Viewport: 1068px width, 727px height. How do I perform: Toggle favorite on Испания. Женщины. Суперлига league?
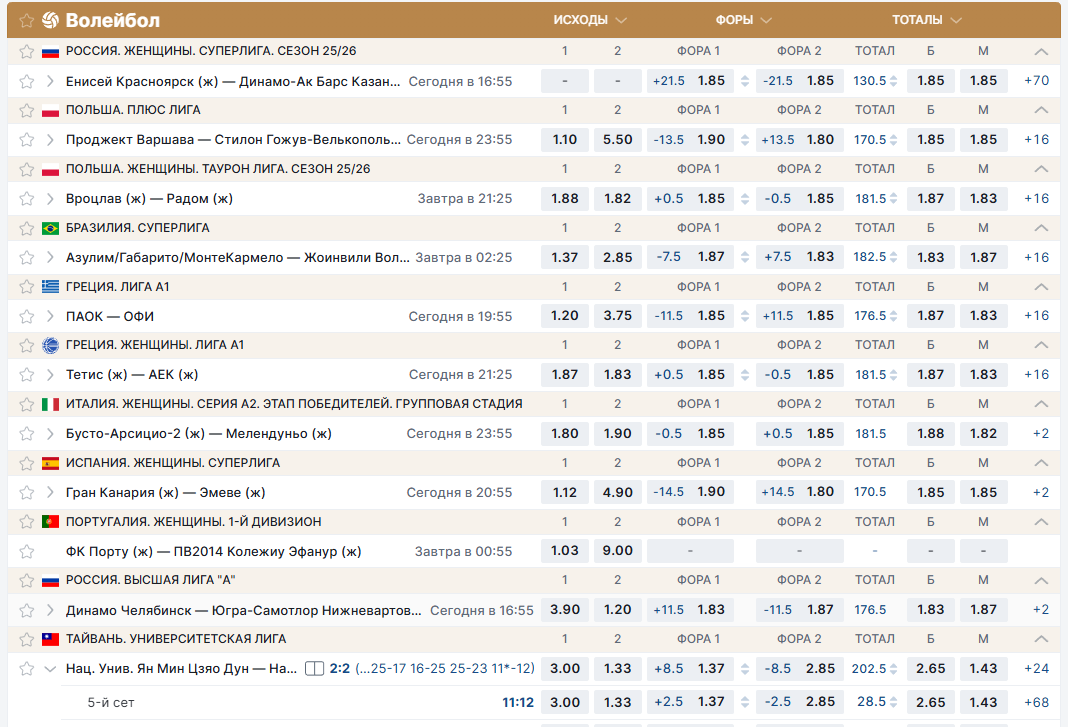(x=27, y=463)
